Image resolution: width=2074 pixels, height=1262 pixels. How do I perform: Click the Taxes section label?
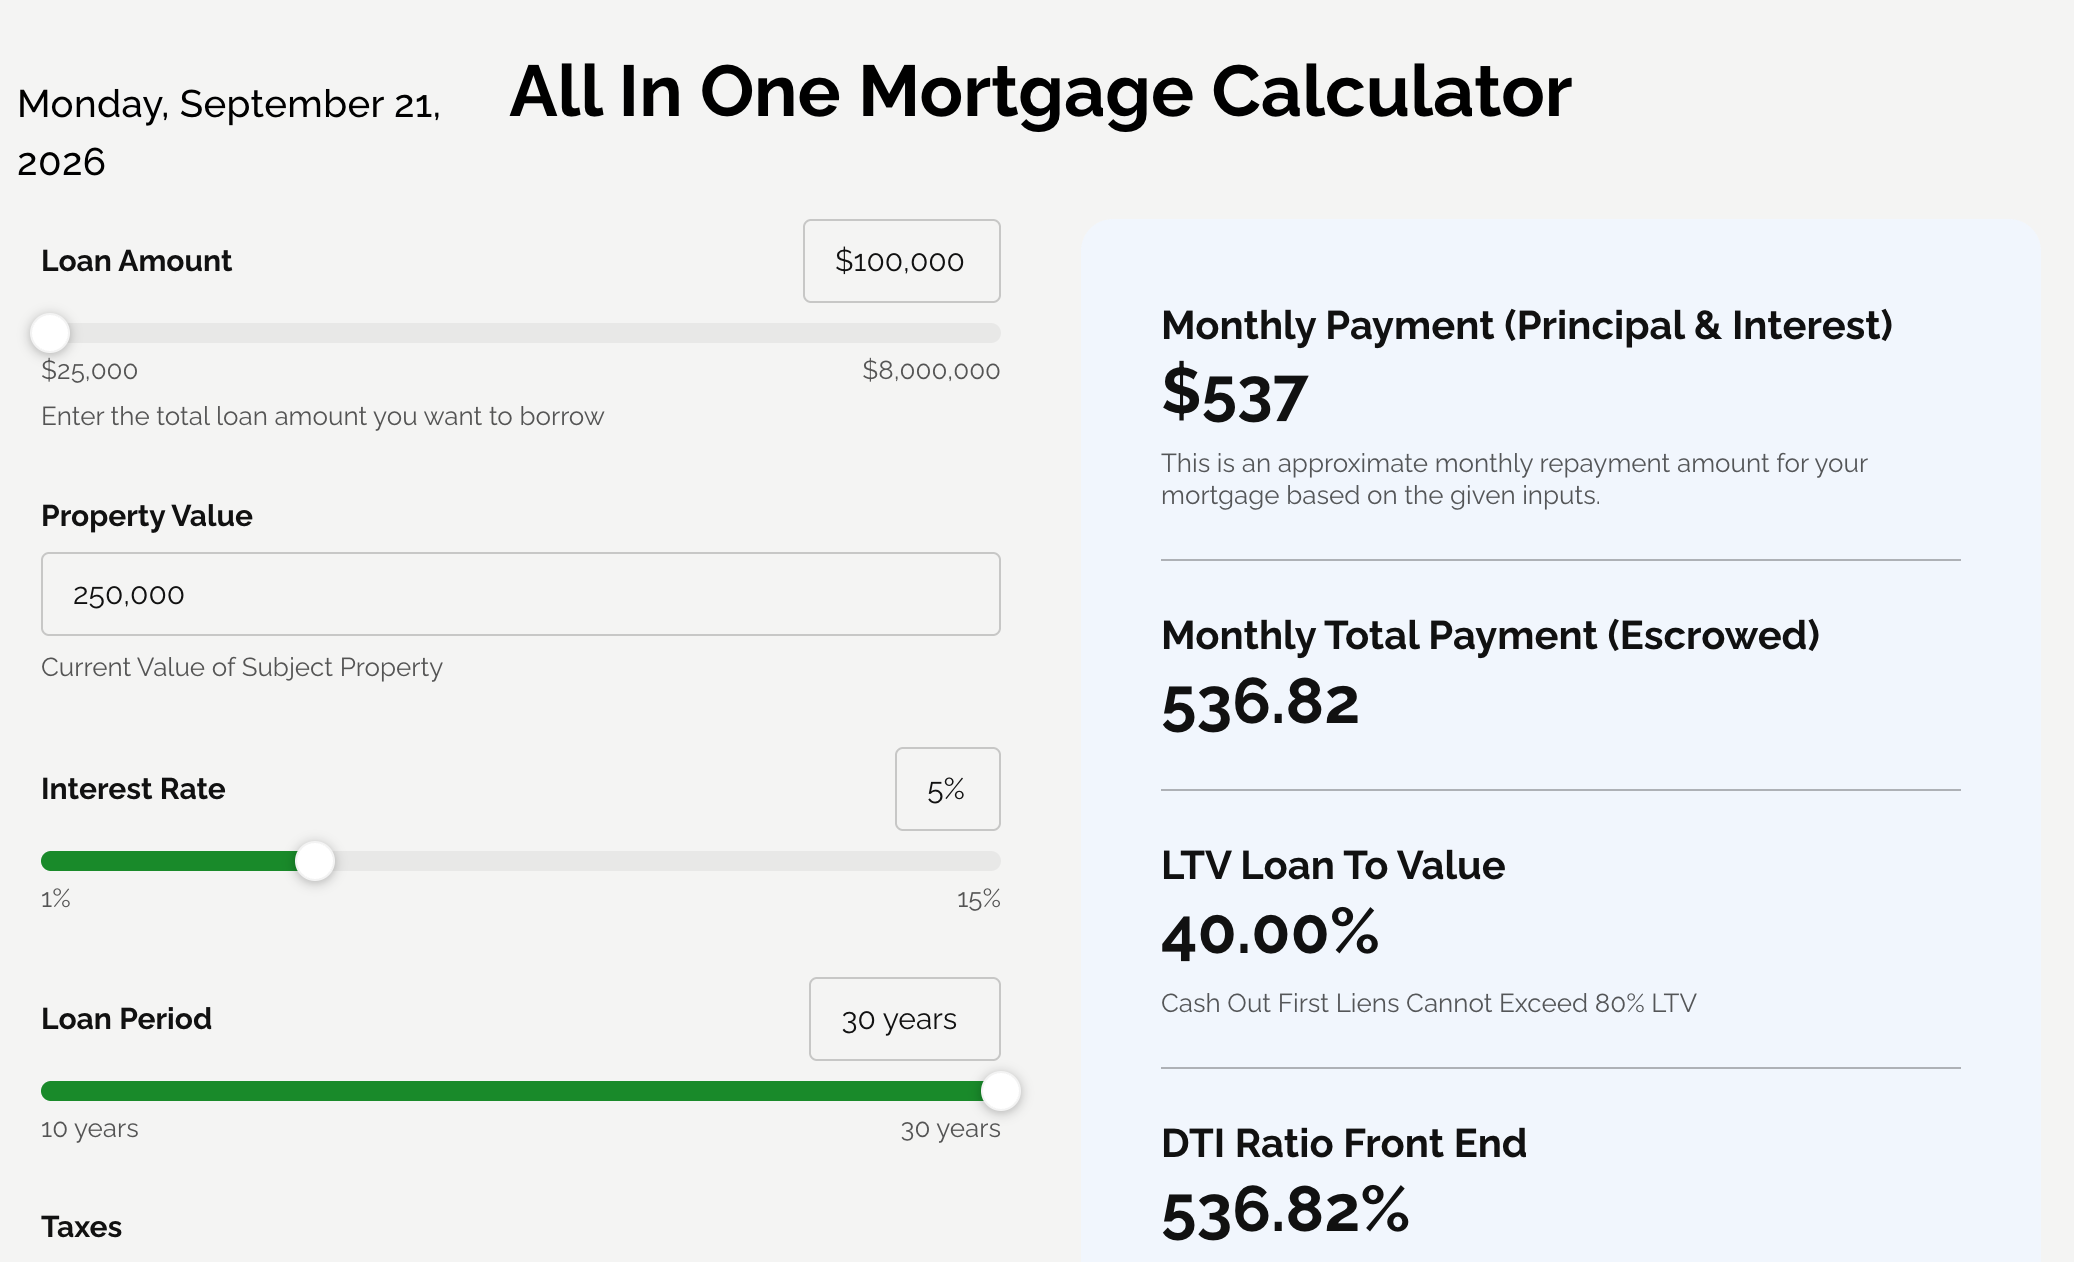tap(81, 1227)
